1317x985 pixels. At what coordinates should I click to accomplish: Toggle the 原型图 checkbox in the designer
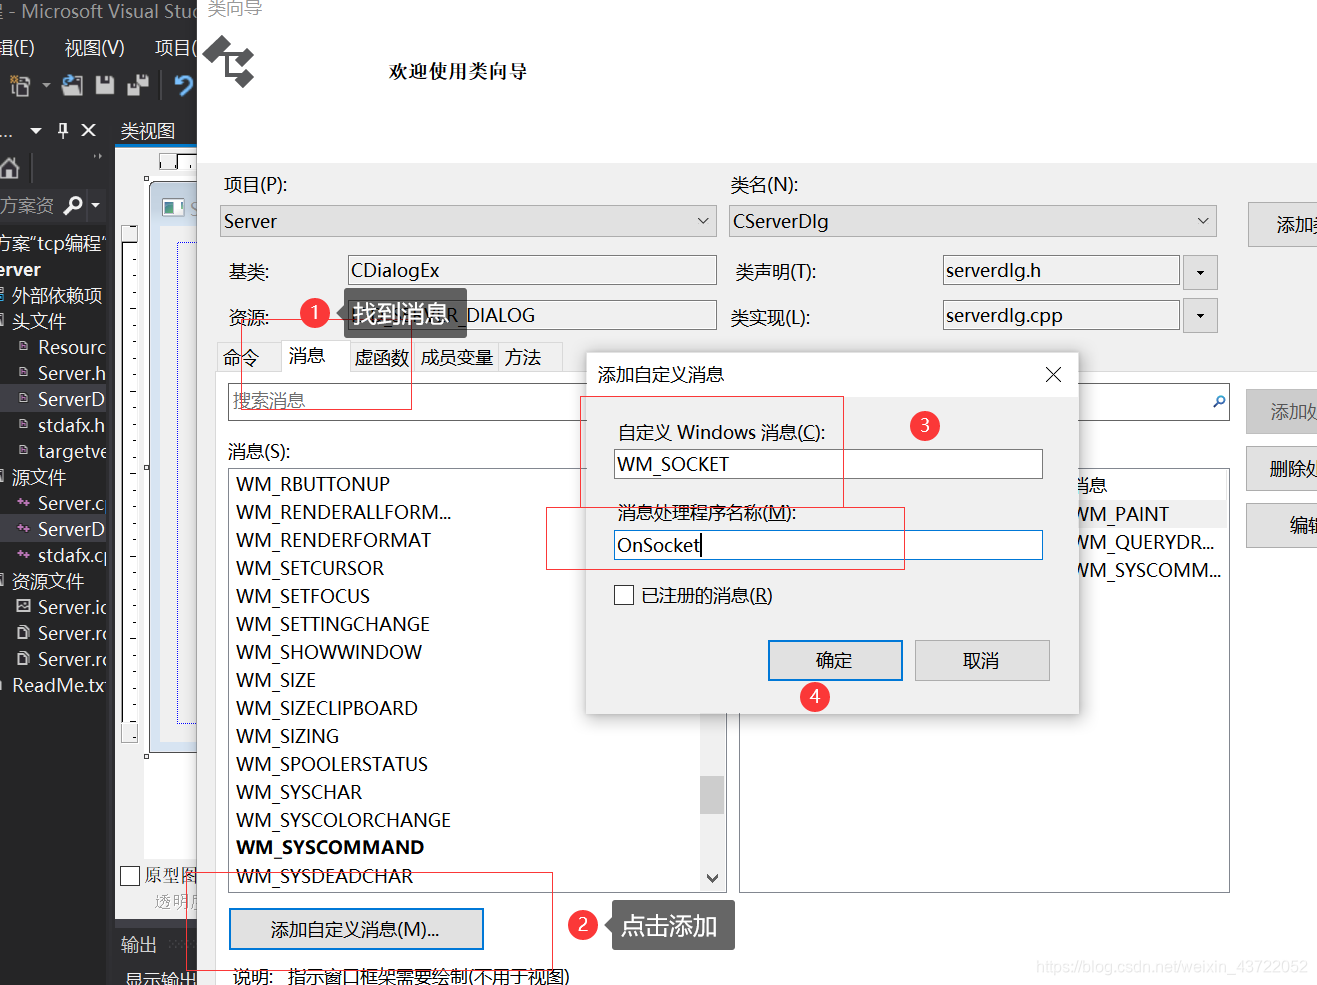point(129,876)
